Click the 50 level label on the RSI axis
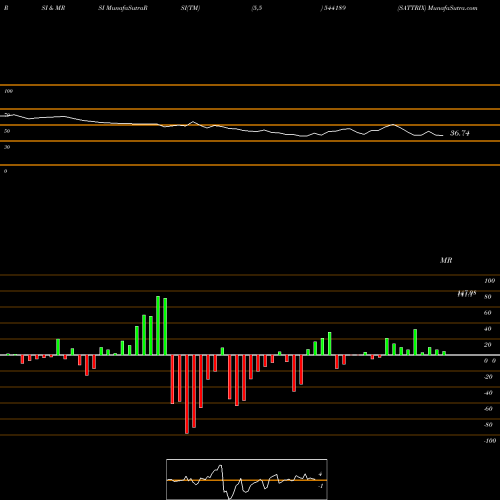The height and width of the screenshot is (500, 500). (7, 131)
